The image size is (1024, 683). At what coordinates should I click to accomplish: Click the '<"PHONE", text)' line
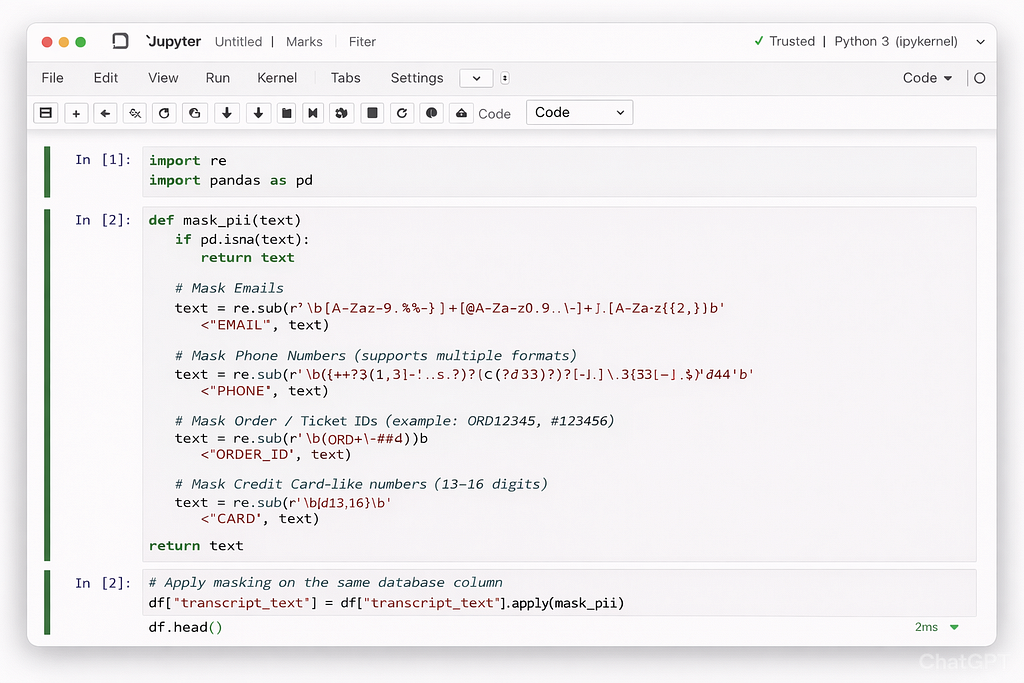(264, 391)
